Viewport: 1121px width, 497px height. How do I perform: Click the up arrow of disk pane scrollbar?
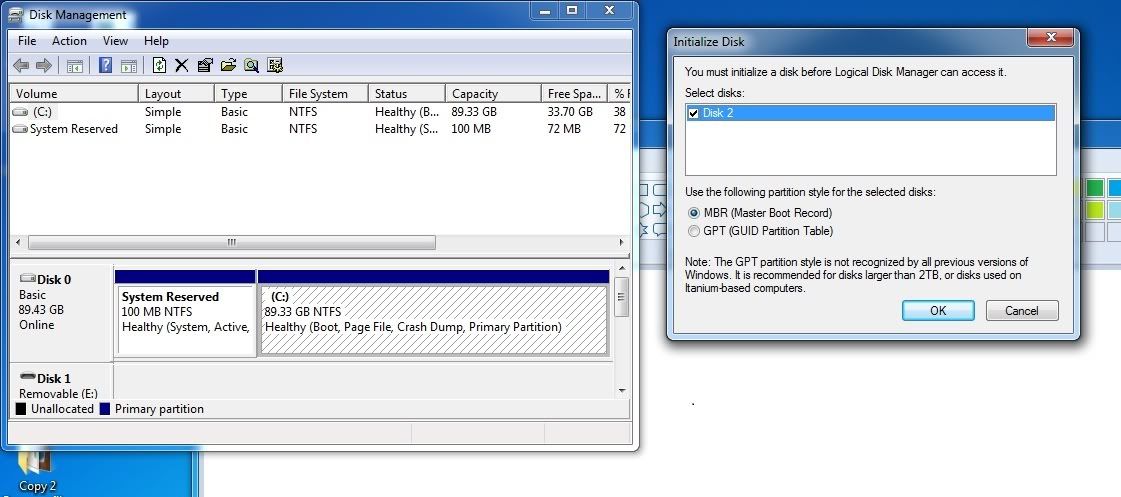click(621, 269)
